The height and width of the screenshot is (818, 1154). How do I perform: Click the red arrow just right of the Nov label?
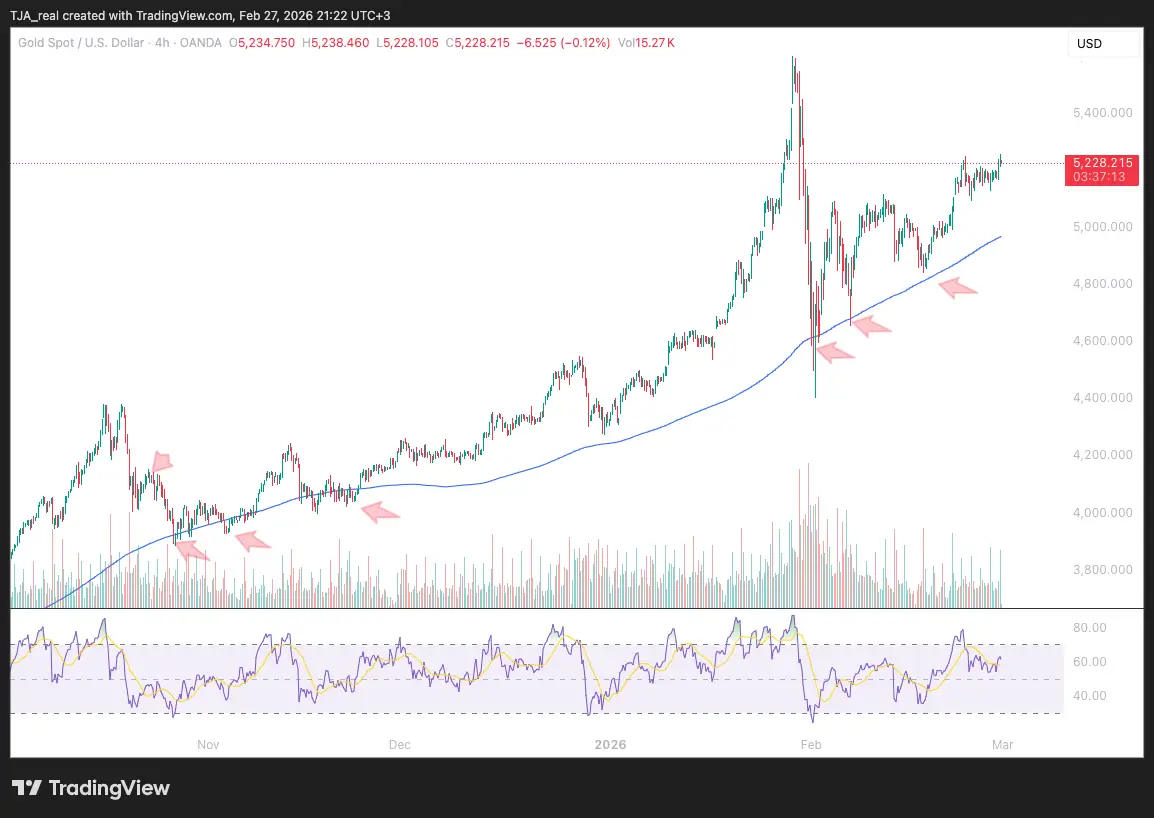252,541
